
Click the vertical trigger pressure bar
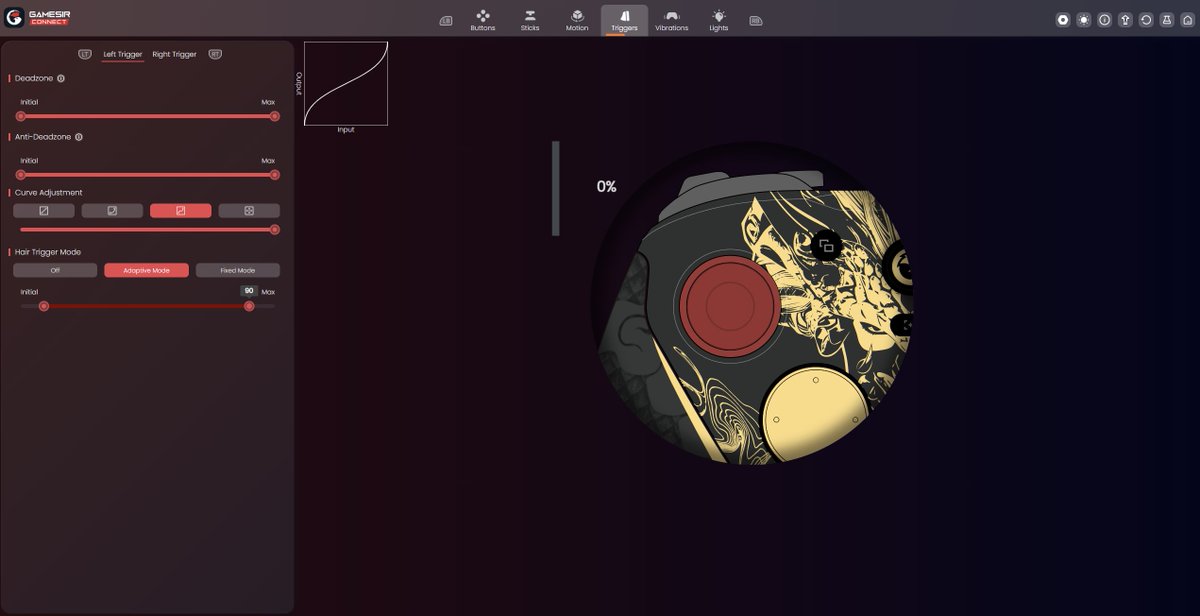pos(556,188)
